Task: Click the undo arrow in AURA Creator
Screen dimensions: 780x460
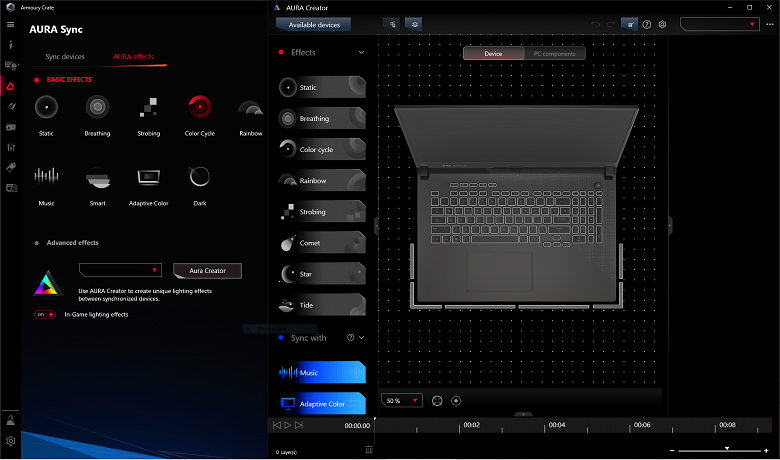Action: (x=595, y=24)
